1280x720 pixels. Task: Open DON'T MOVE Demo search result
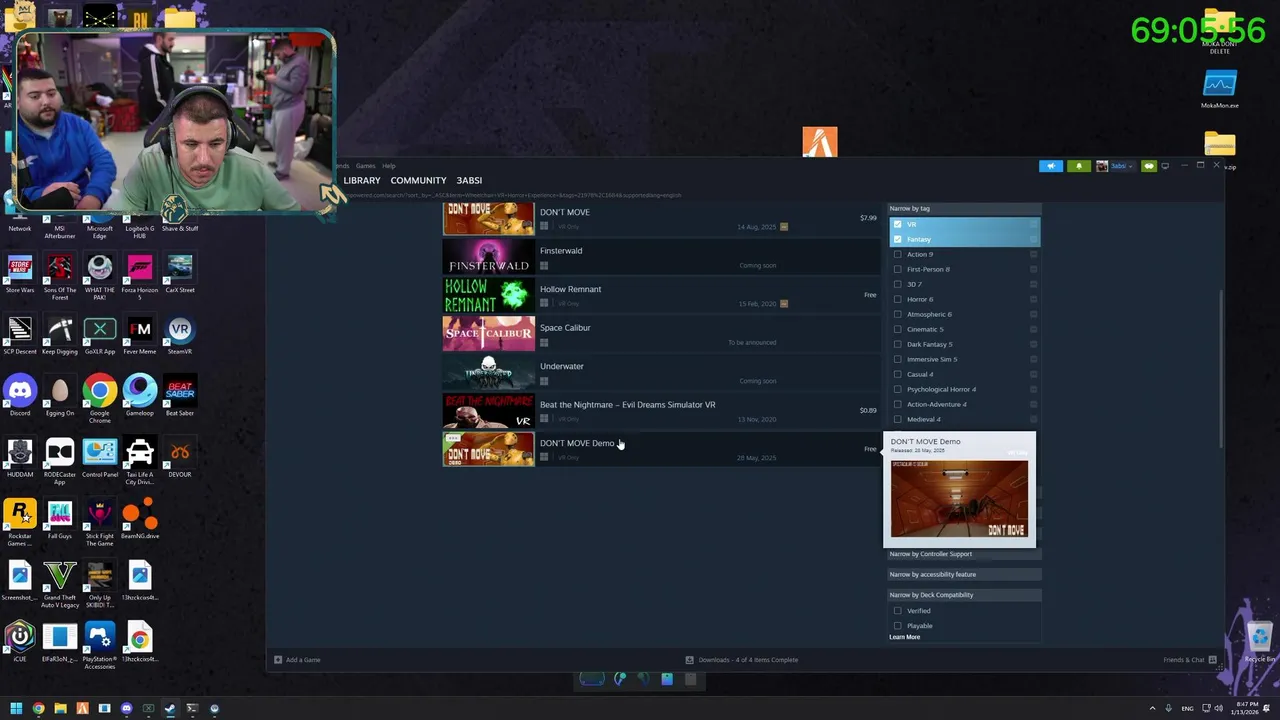click(661, 449)
